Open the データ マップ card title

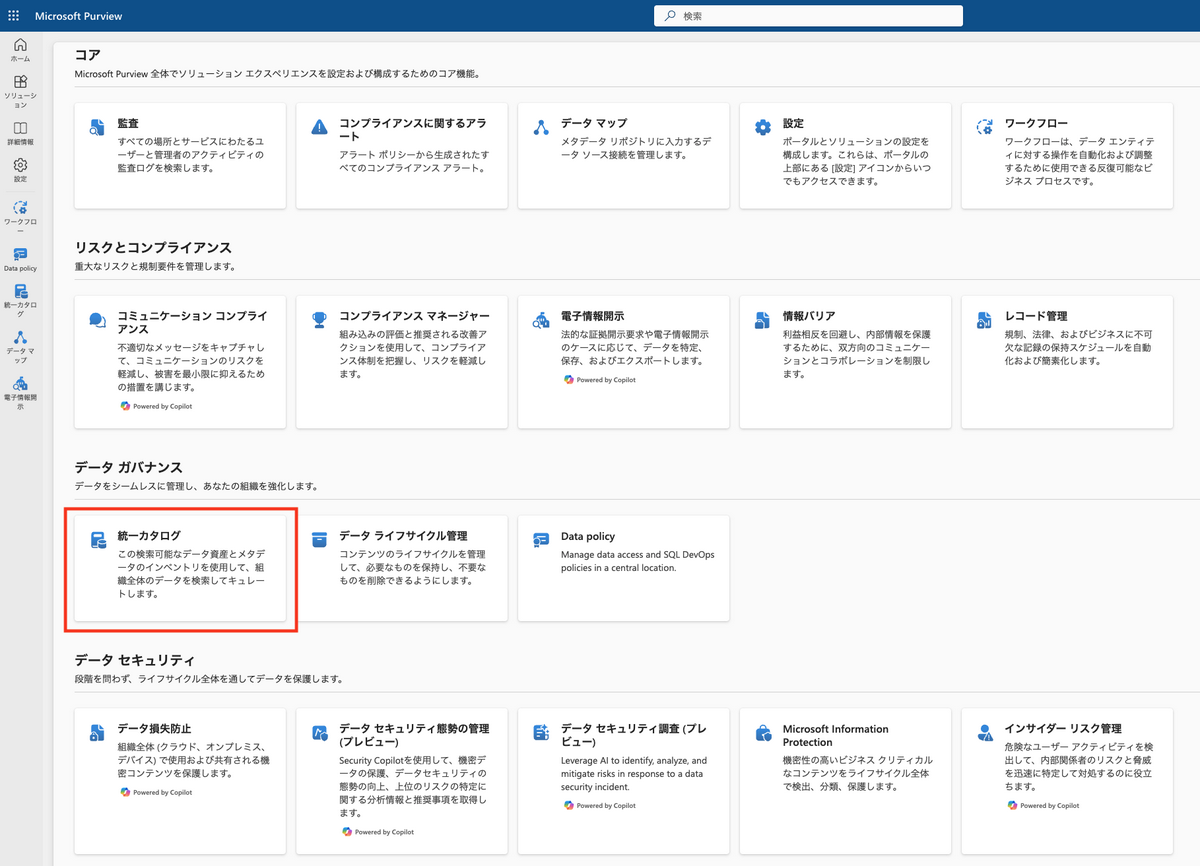pyautogui.click(x=594, y=123)
